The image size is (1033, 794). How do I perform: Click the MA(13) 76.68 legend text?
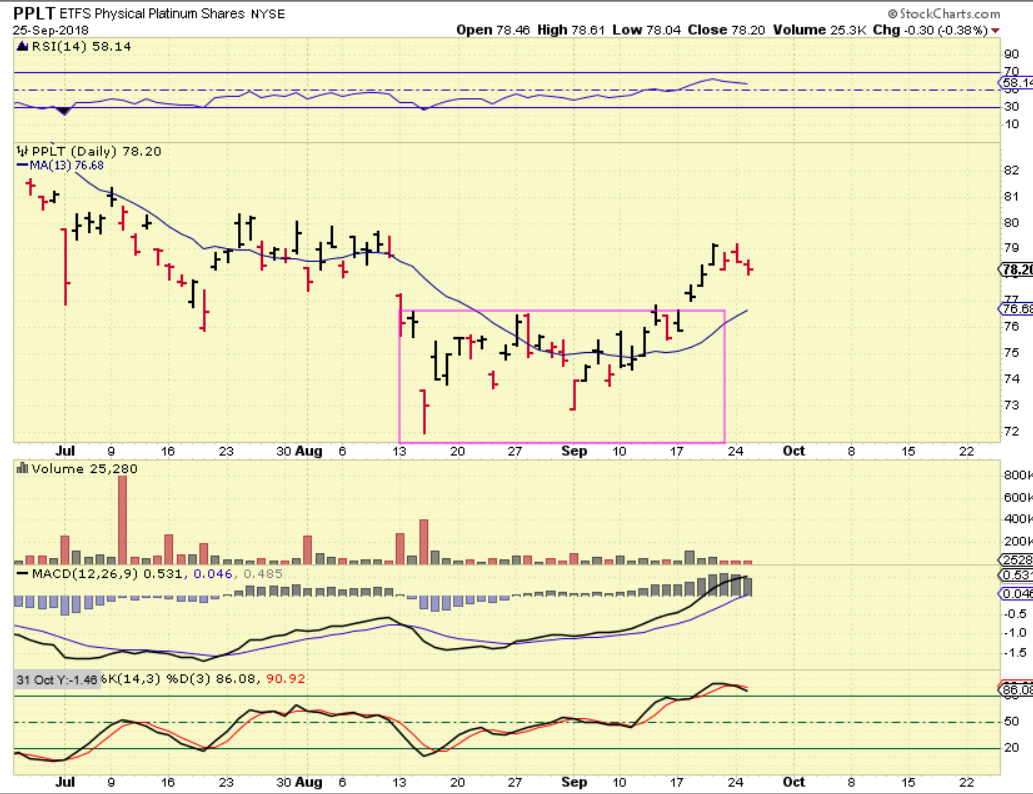coord(67,165)
